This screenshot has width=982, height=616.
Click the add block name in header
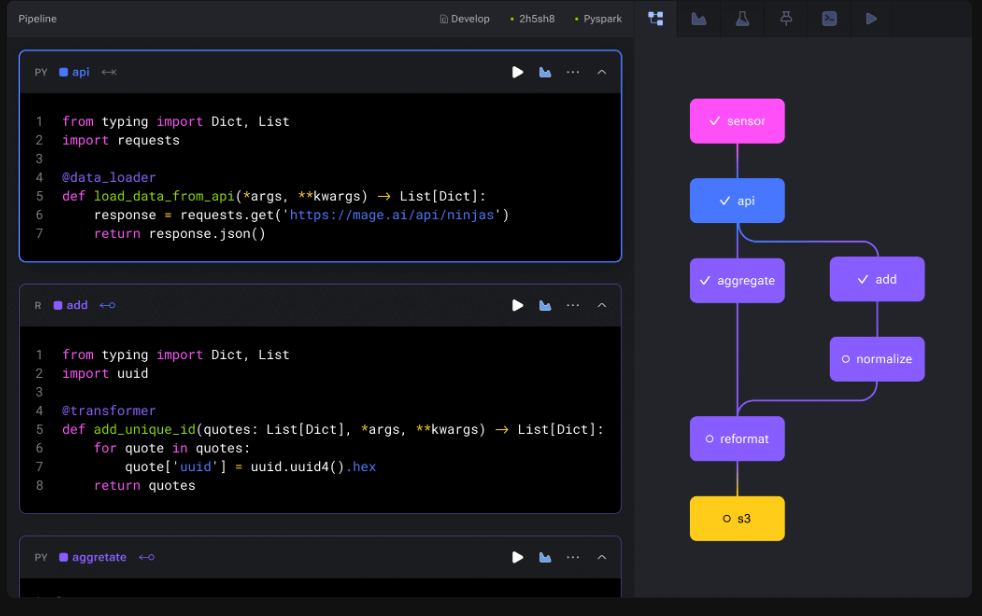click(x=77, y=305)
